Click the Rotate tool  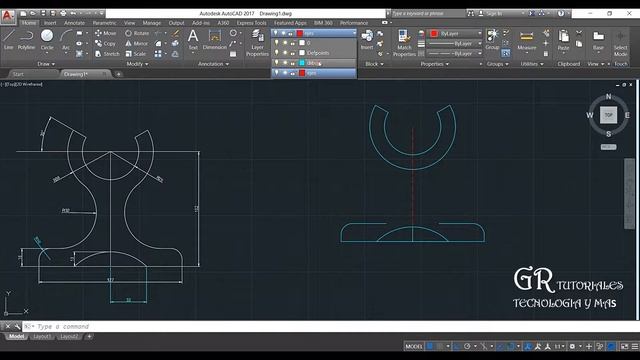pyautogui.click(x=137, y=33)
